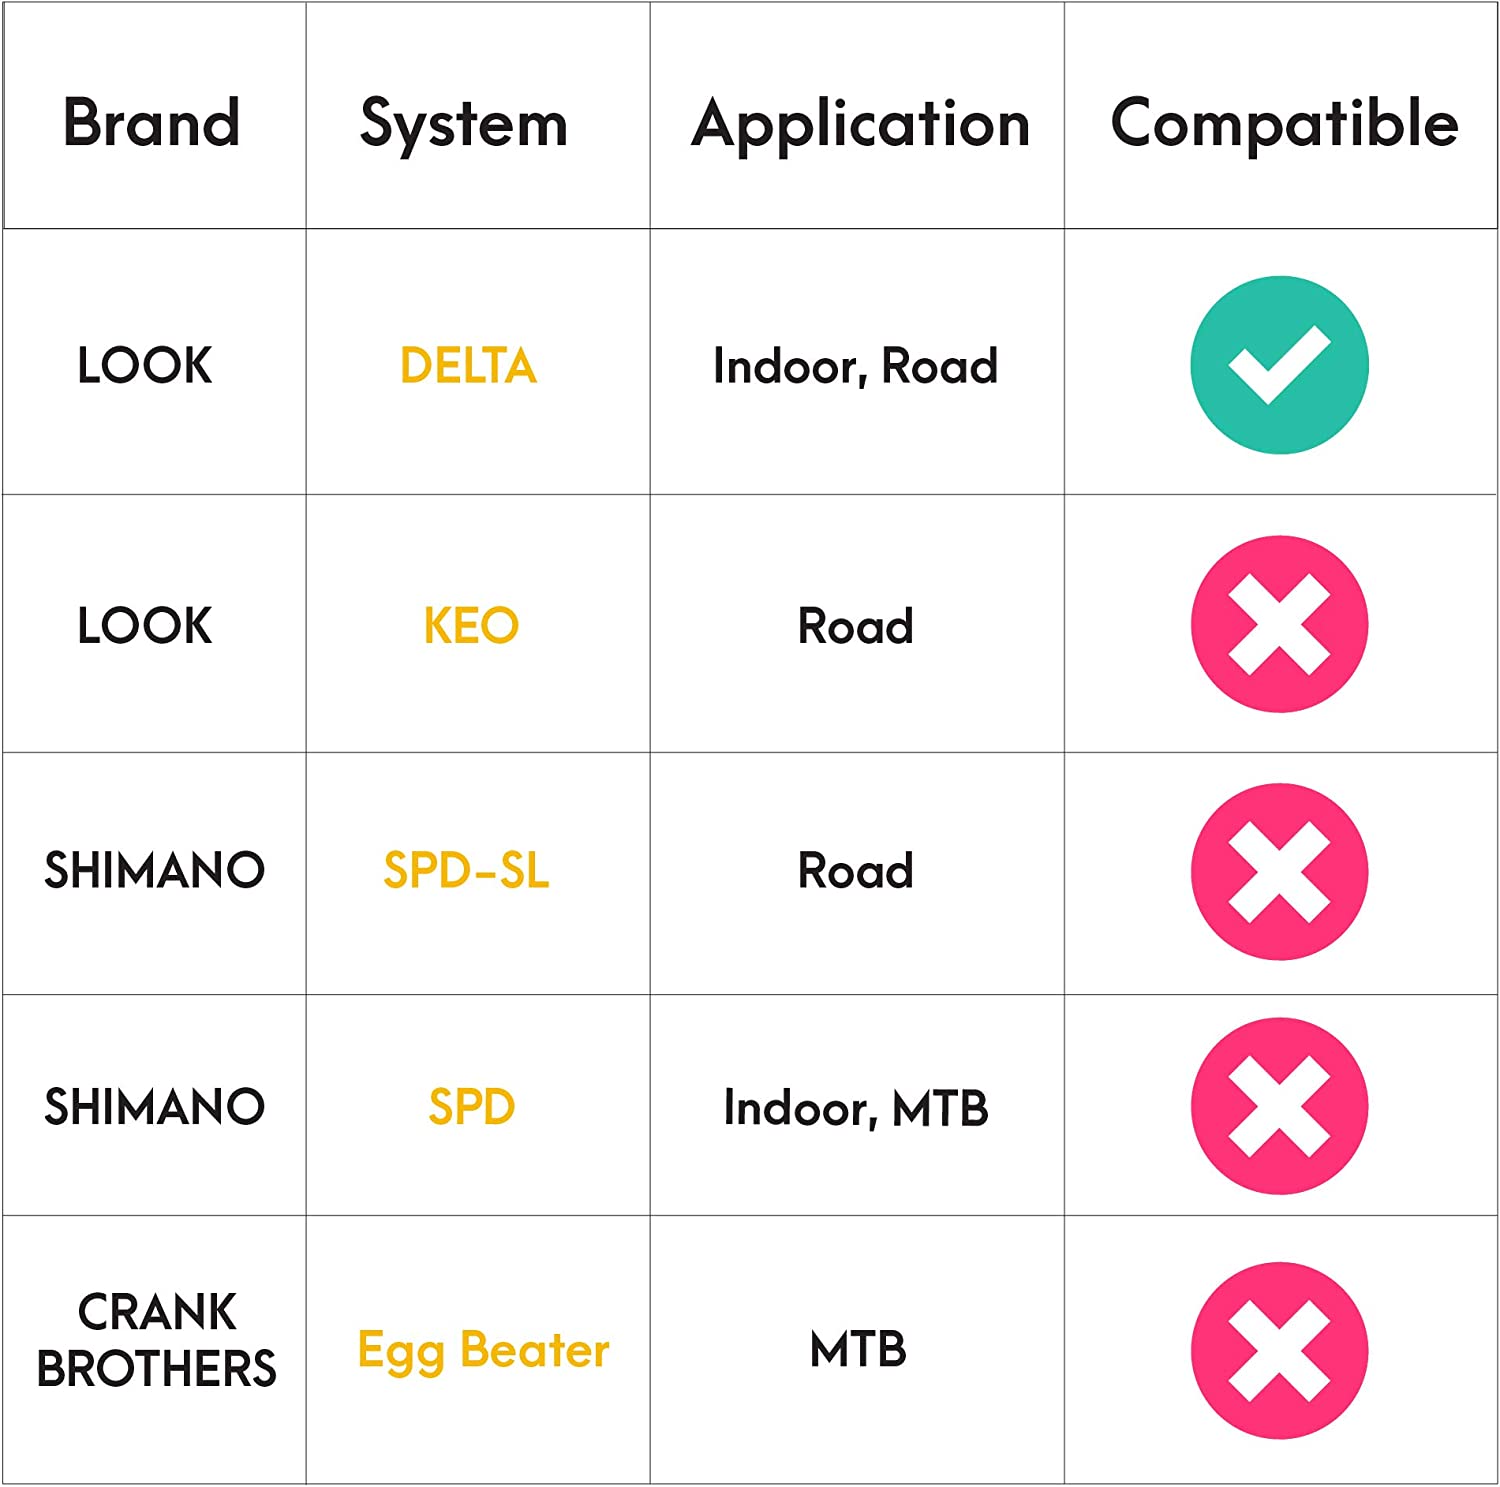Click the red X icon for SPD-SL
Viewport: 1500px width, 1487px height.
[1279, 871]
